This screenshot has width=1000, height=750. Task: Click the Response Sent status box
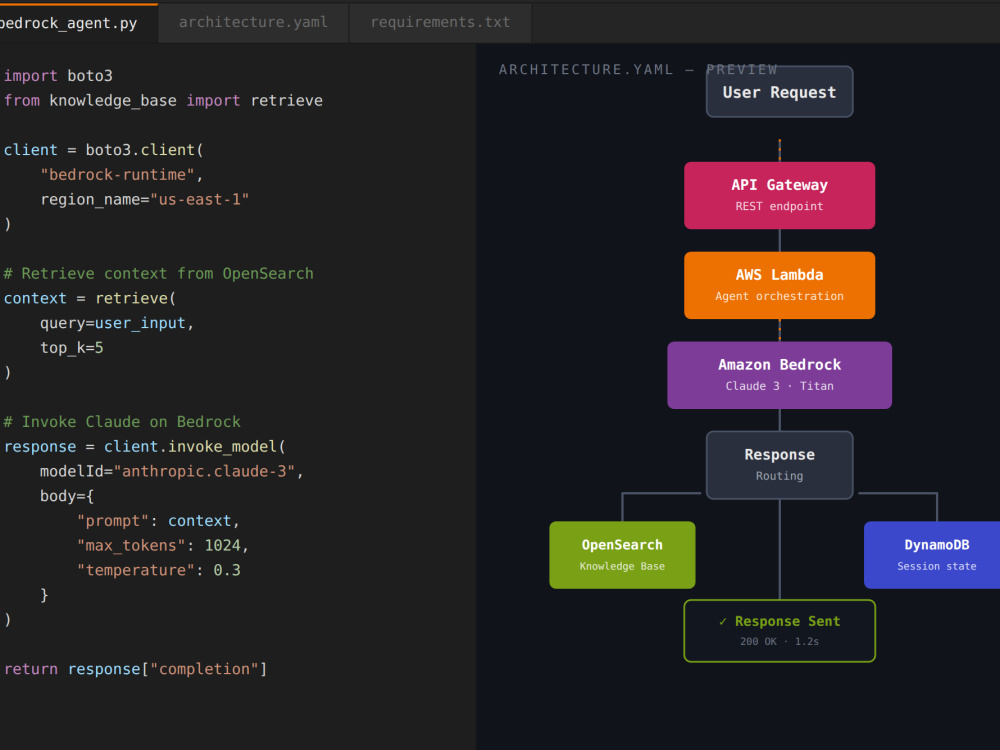pos(779,631)
